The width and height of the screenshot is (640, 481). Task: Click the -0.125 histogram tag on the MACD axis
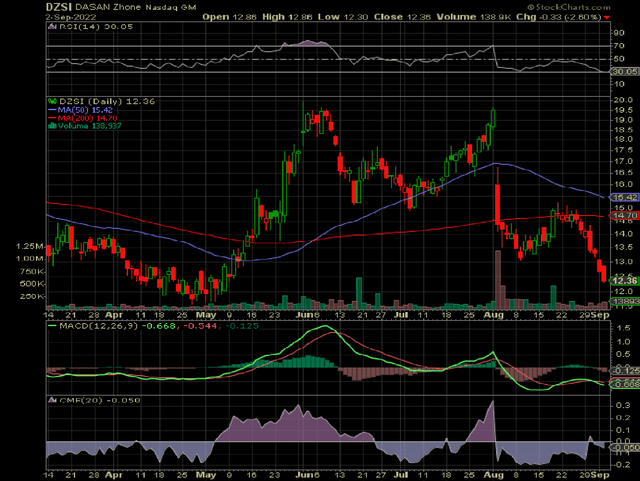click(626, 371)
